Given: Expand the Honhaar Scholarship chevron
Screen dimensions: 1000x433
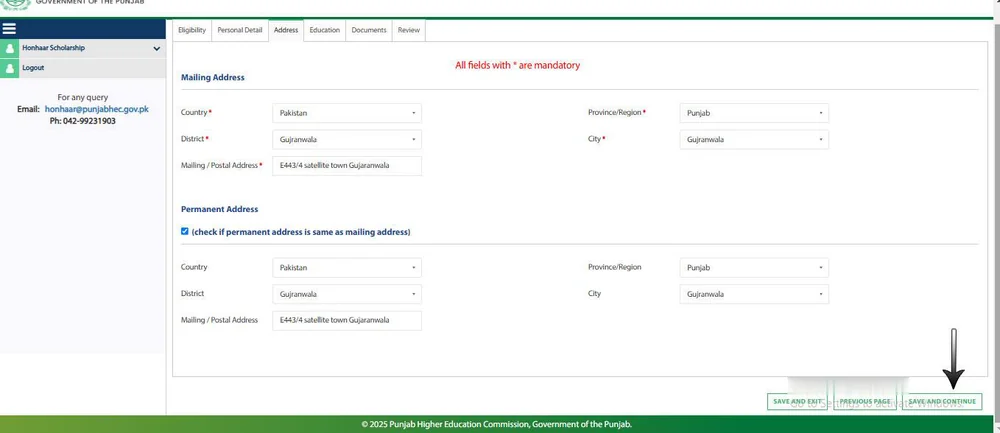Looking at the screenshot, I should pyautogui.click(x=157, y=48).
